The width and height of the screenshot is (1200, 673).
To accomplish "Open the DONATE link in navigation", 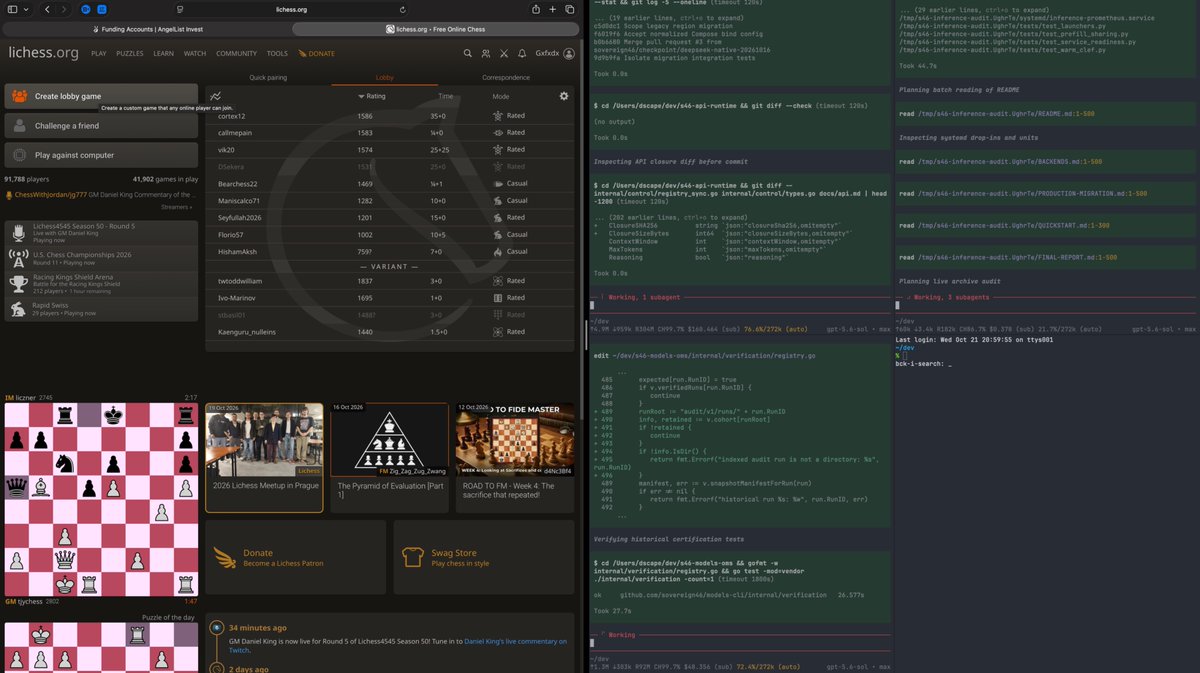I will tap(317, 54).
